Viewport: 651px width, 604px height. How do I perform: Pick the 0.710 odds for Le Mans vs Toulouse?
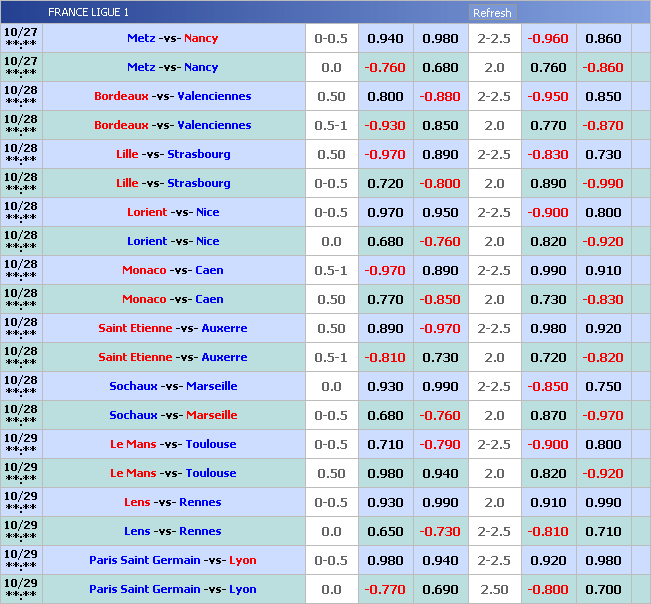coord(385,444)
